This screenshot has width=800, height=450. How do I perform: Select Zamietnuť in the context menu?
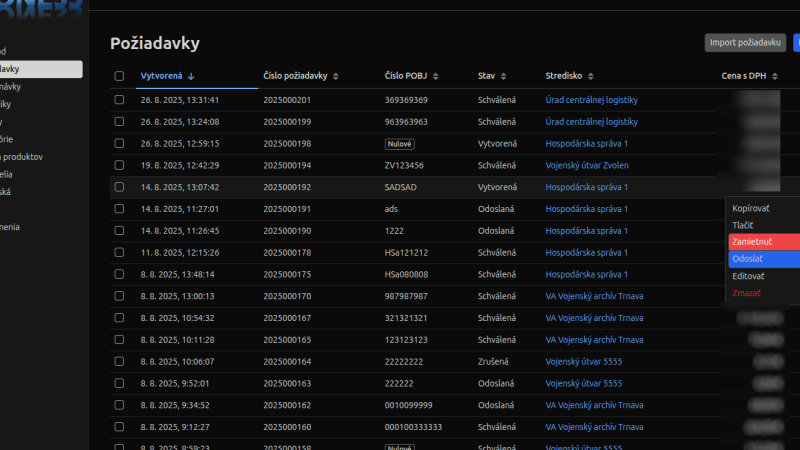coord(764,242)
